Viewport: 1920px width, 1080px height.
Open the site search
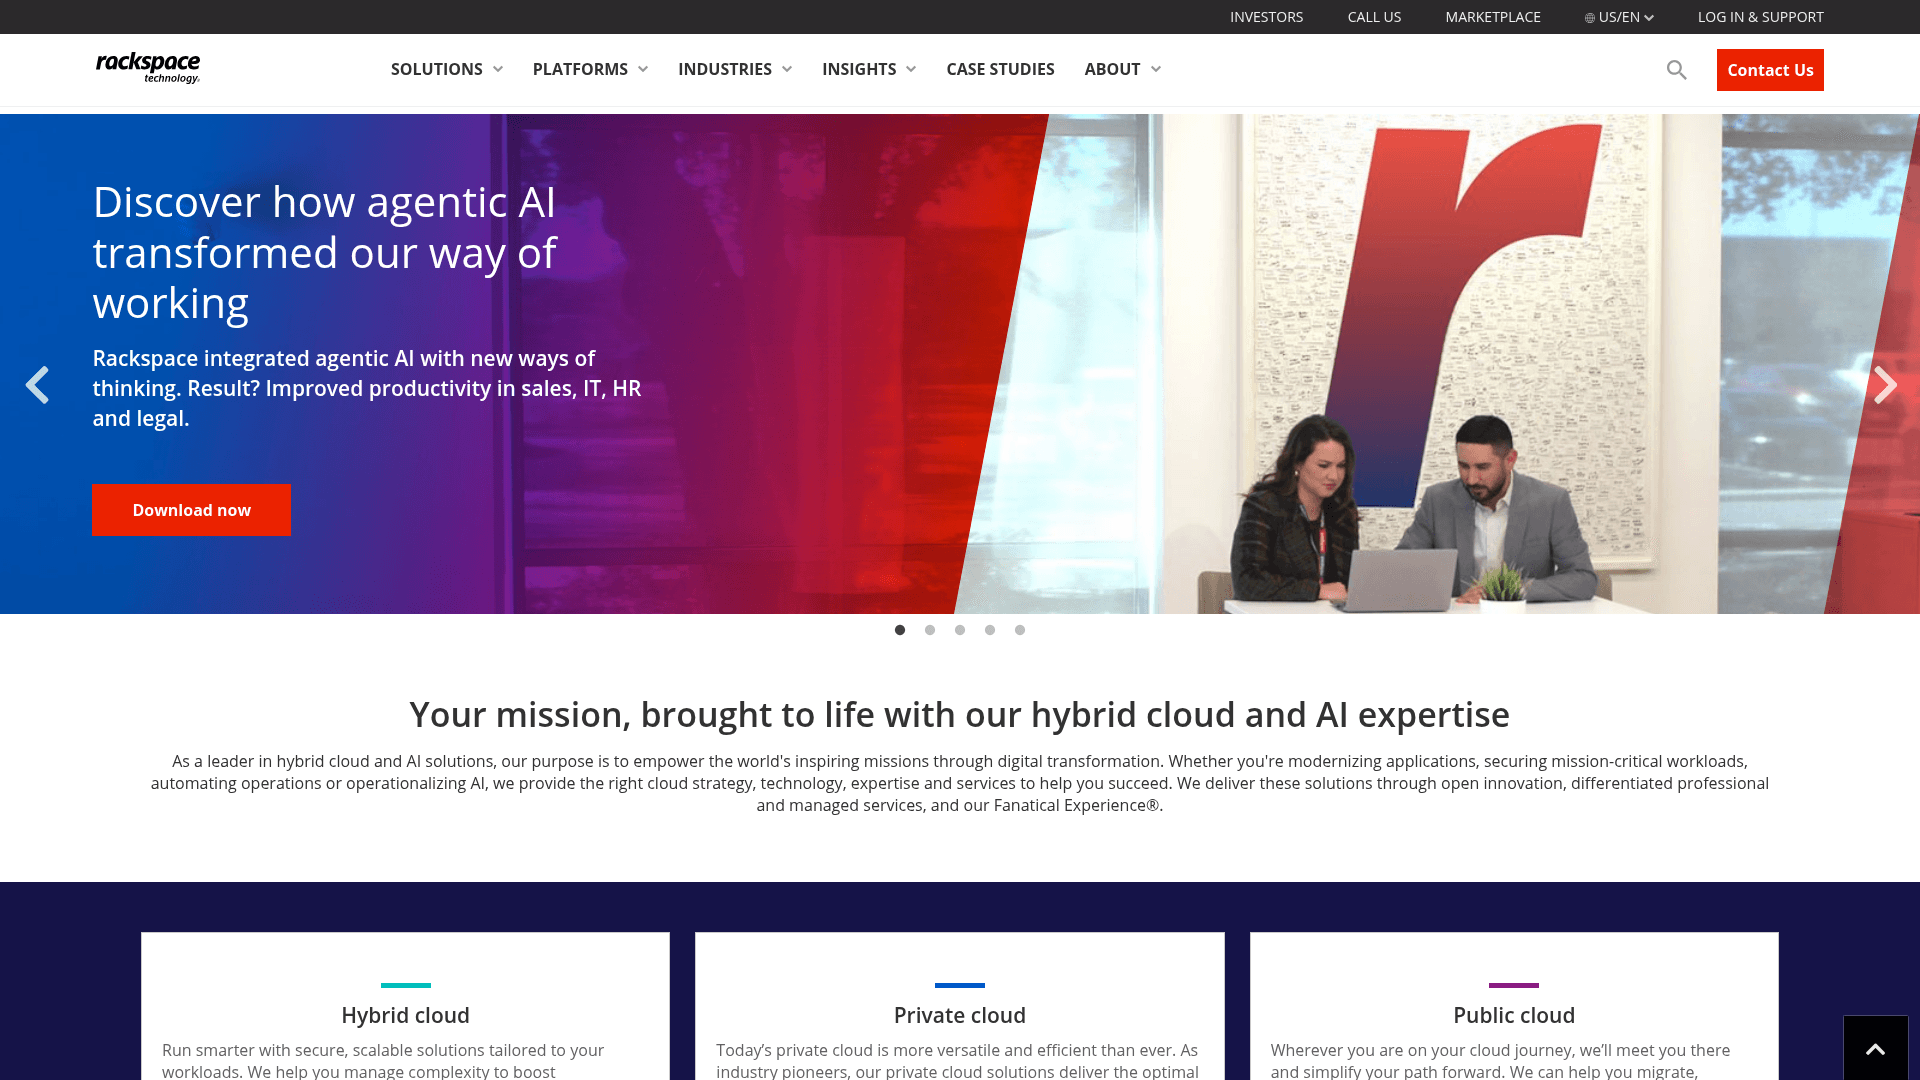[1676, 70]
